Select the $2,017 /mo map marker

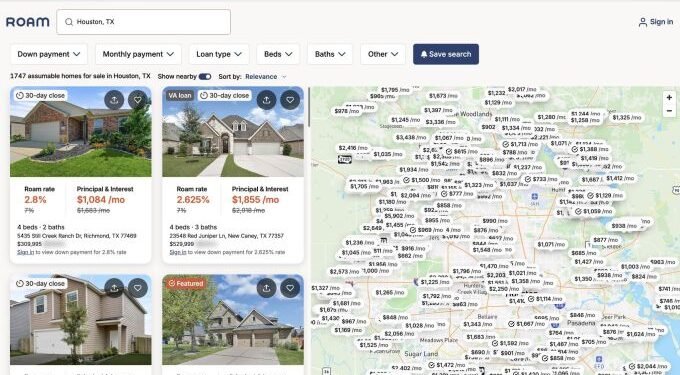coord(522,89)
